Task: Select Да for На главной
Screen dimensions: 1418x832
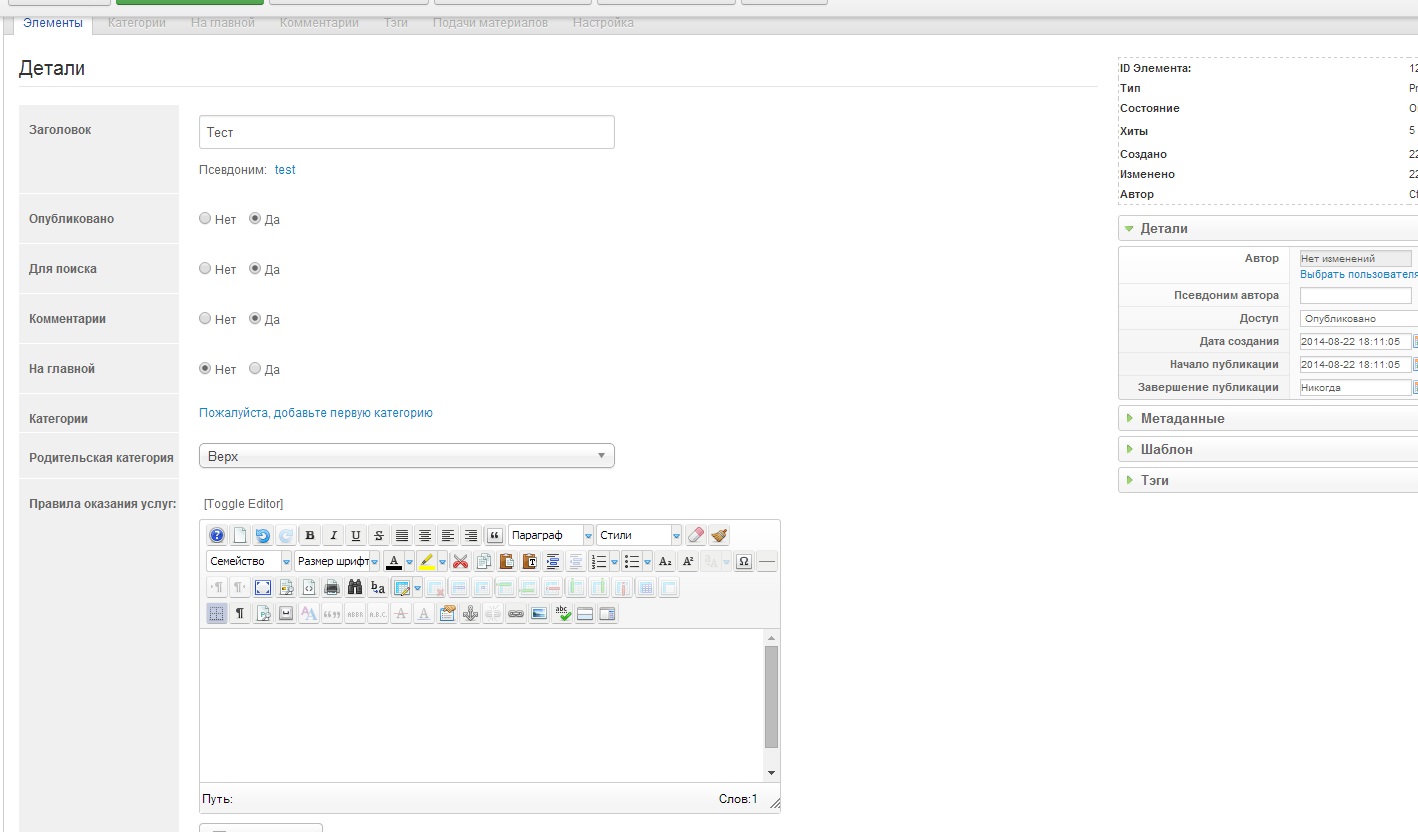Action: (255, 369)
